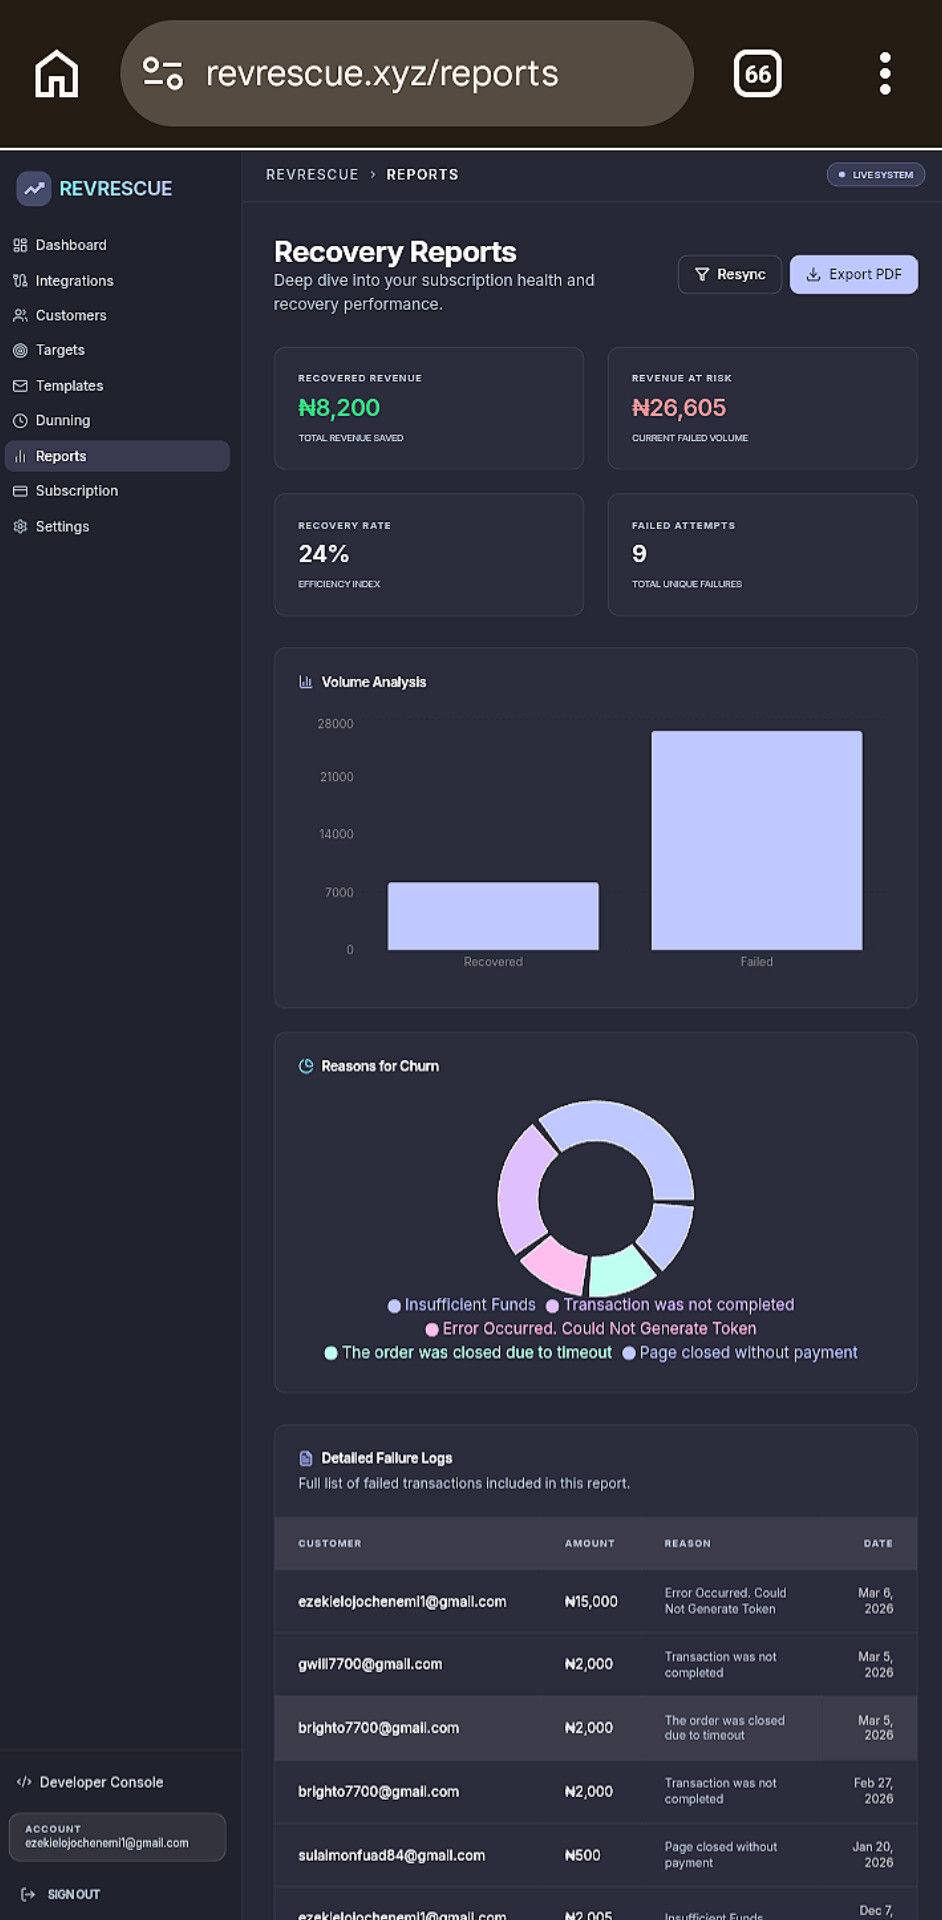
Task: Click the REVRESCUE logo icon
Action: click(34, 188)
